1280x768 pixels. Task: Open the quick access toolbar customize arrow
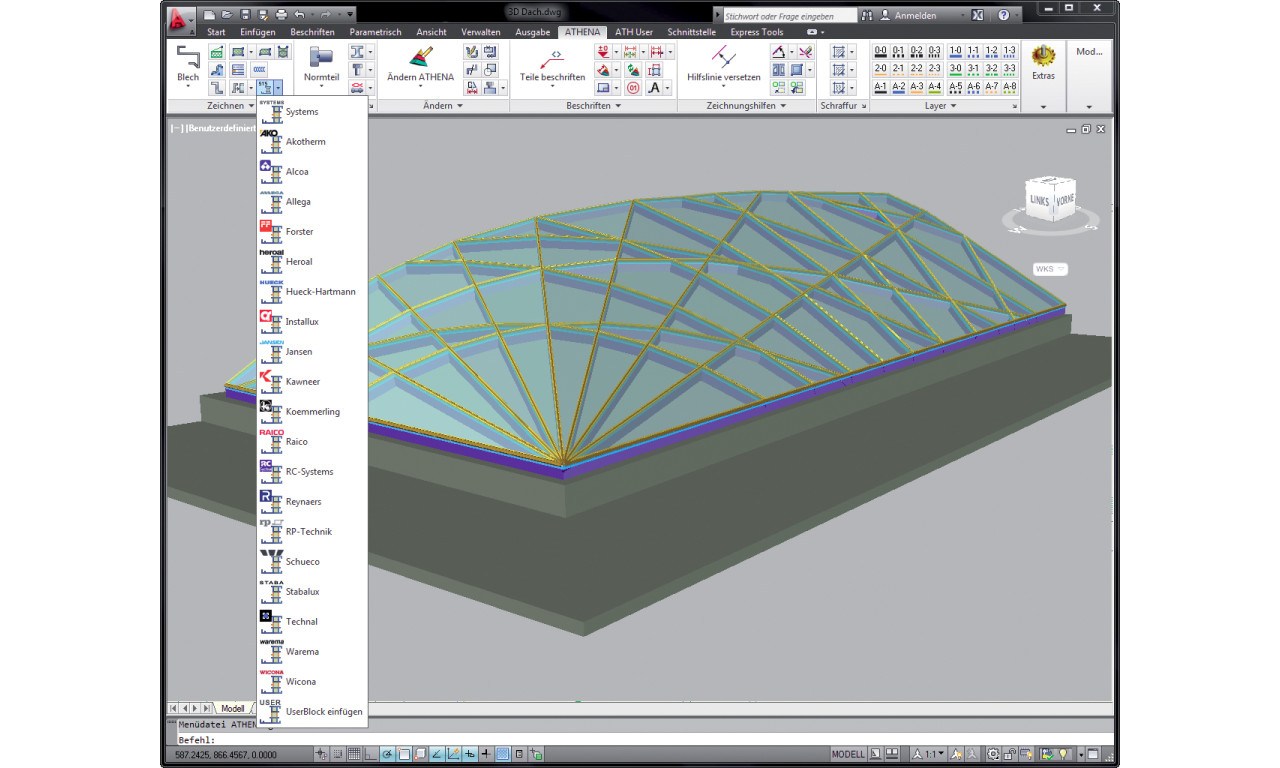(350, 15)
